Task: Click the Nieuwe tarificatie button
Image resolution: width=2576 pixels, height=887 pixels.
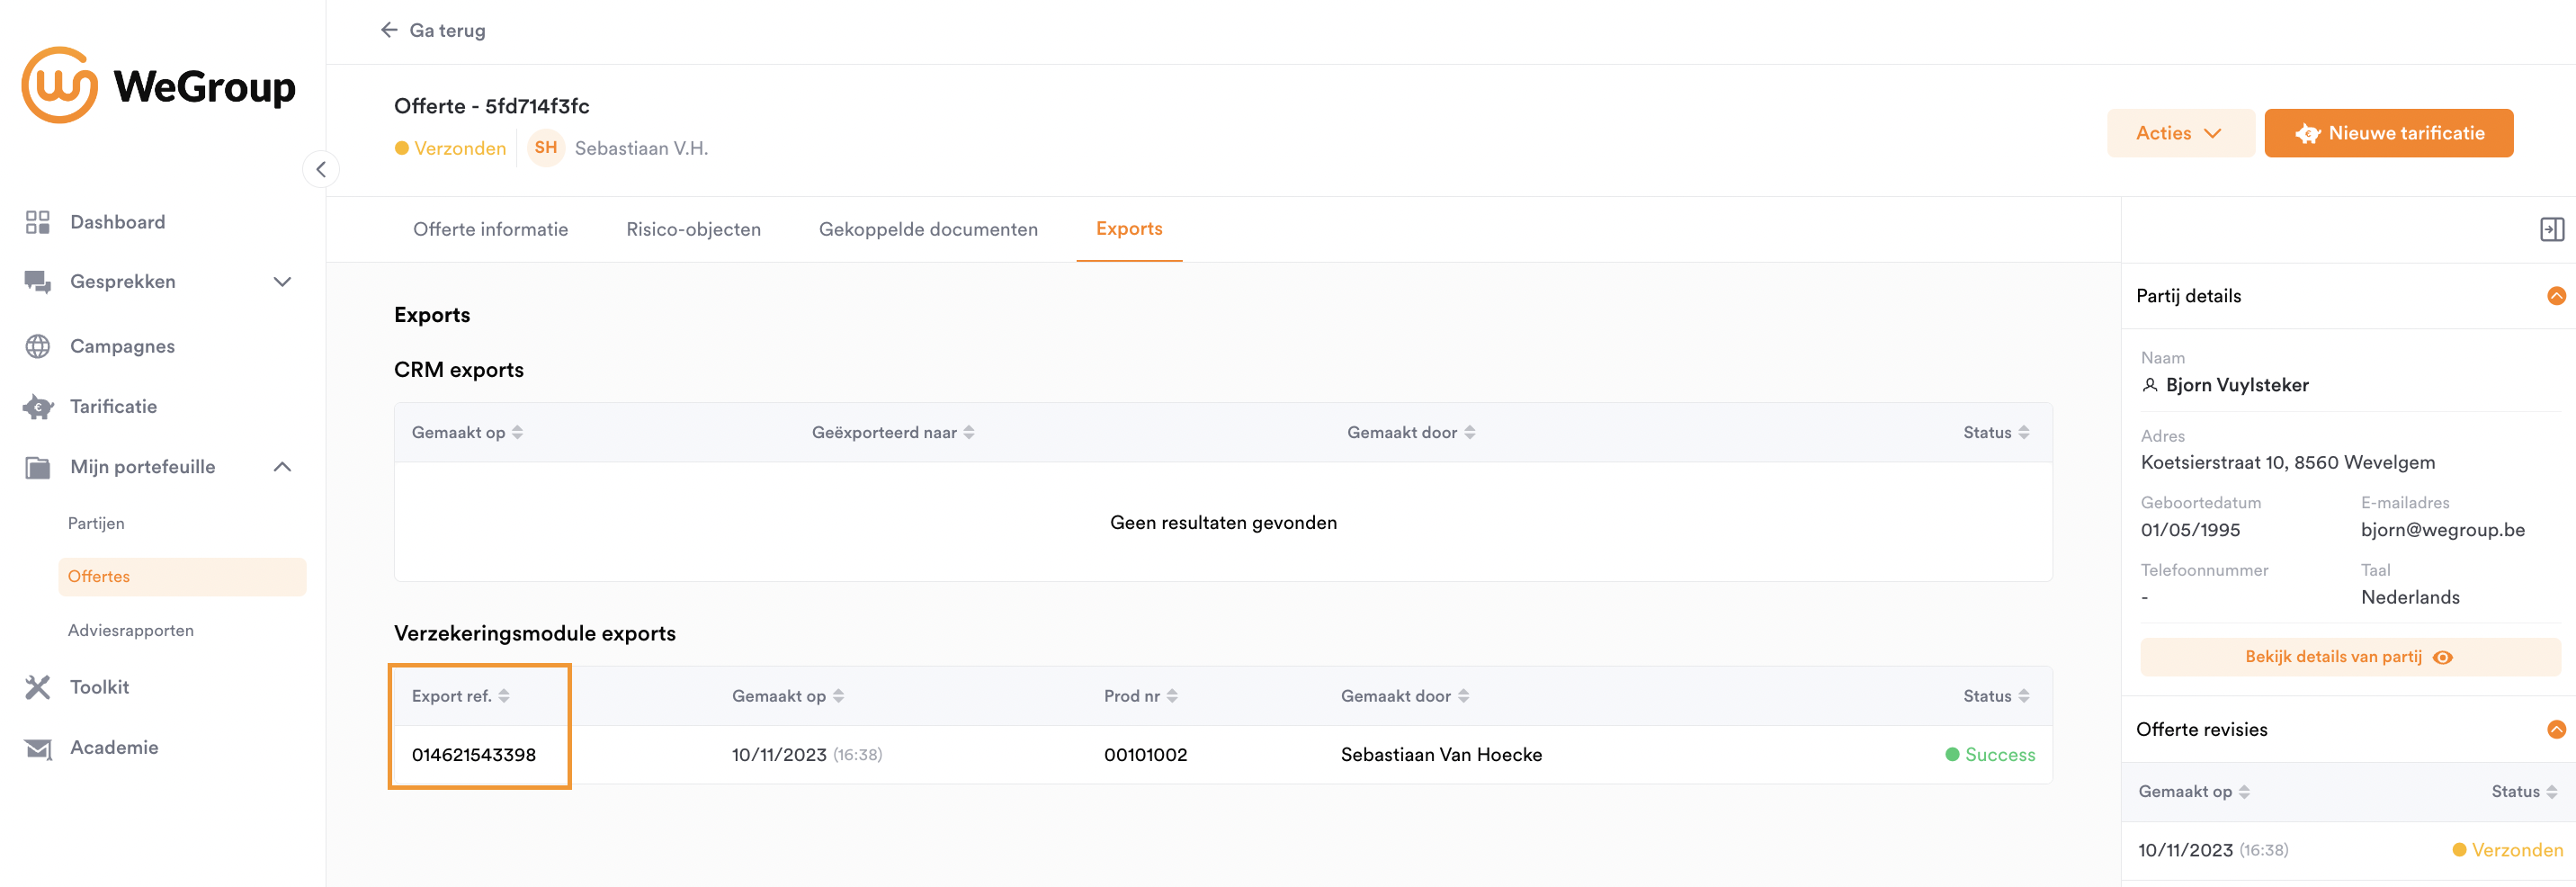Action: 2387,134
